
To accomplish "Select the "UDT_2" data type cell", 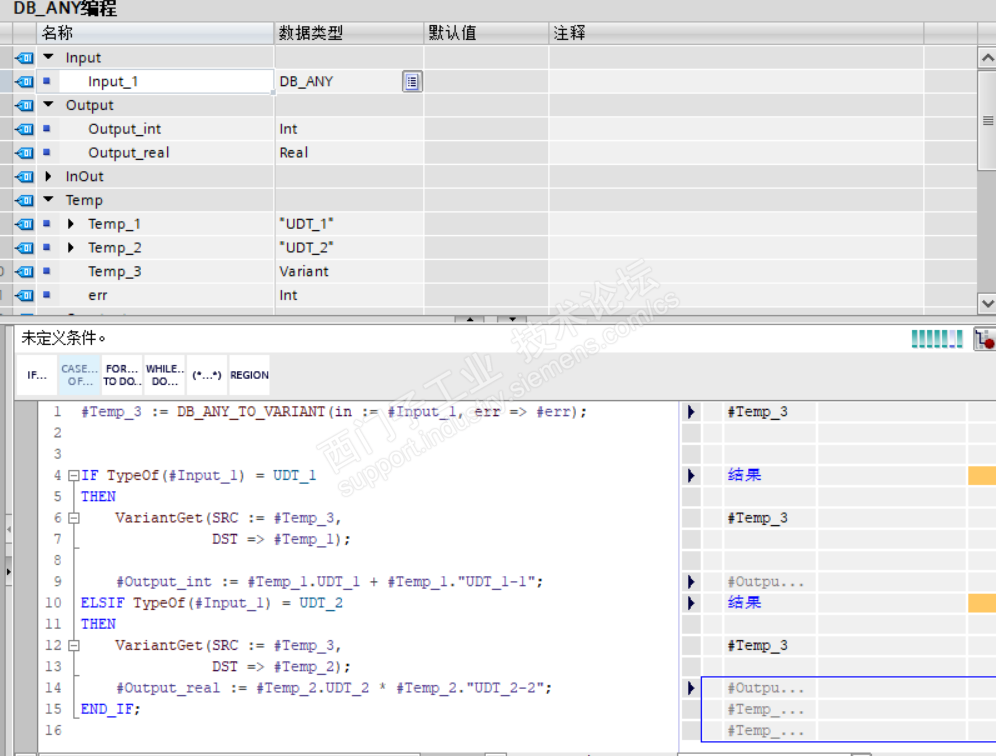I will tap(349, 247).
